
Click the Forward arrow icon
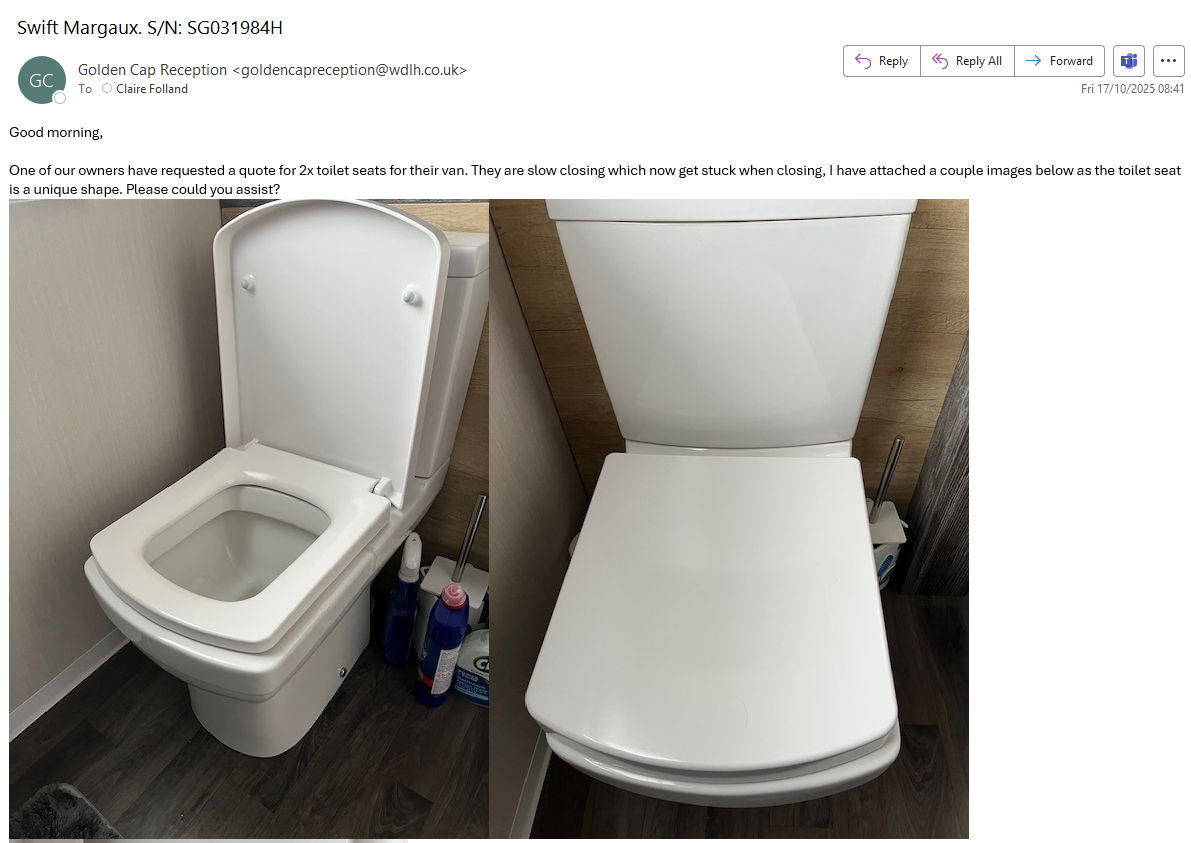[1033, 61]
